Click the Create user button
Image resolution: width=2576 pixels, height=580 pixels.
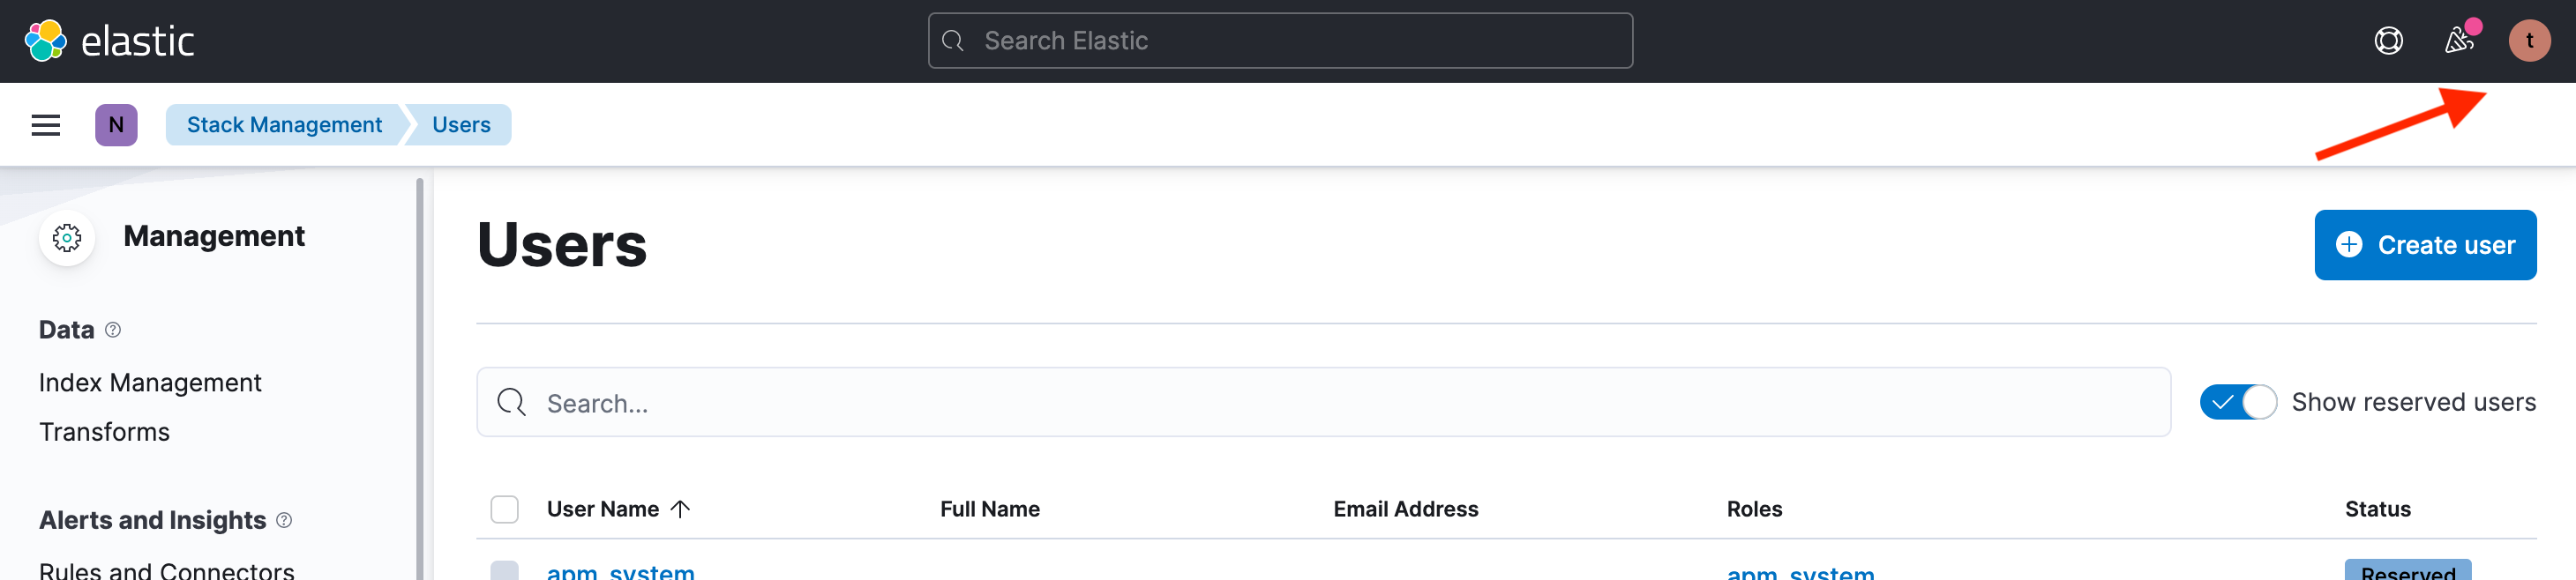(x=2425, y=245)
